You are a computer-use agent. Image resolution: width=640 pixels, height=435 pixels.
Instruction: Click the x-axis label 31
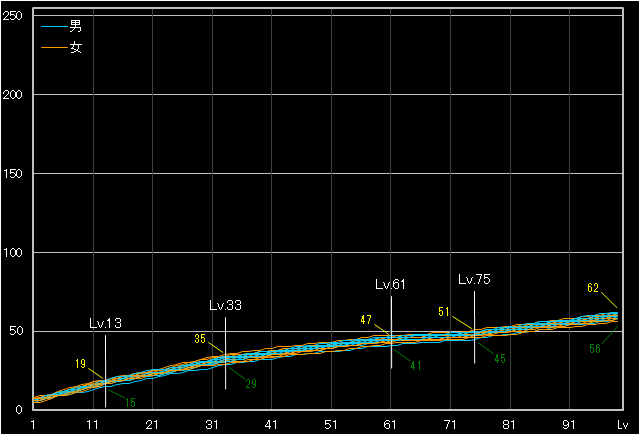click(212, 425)
